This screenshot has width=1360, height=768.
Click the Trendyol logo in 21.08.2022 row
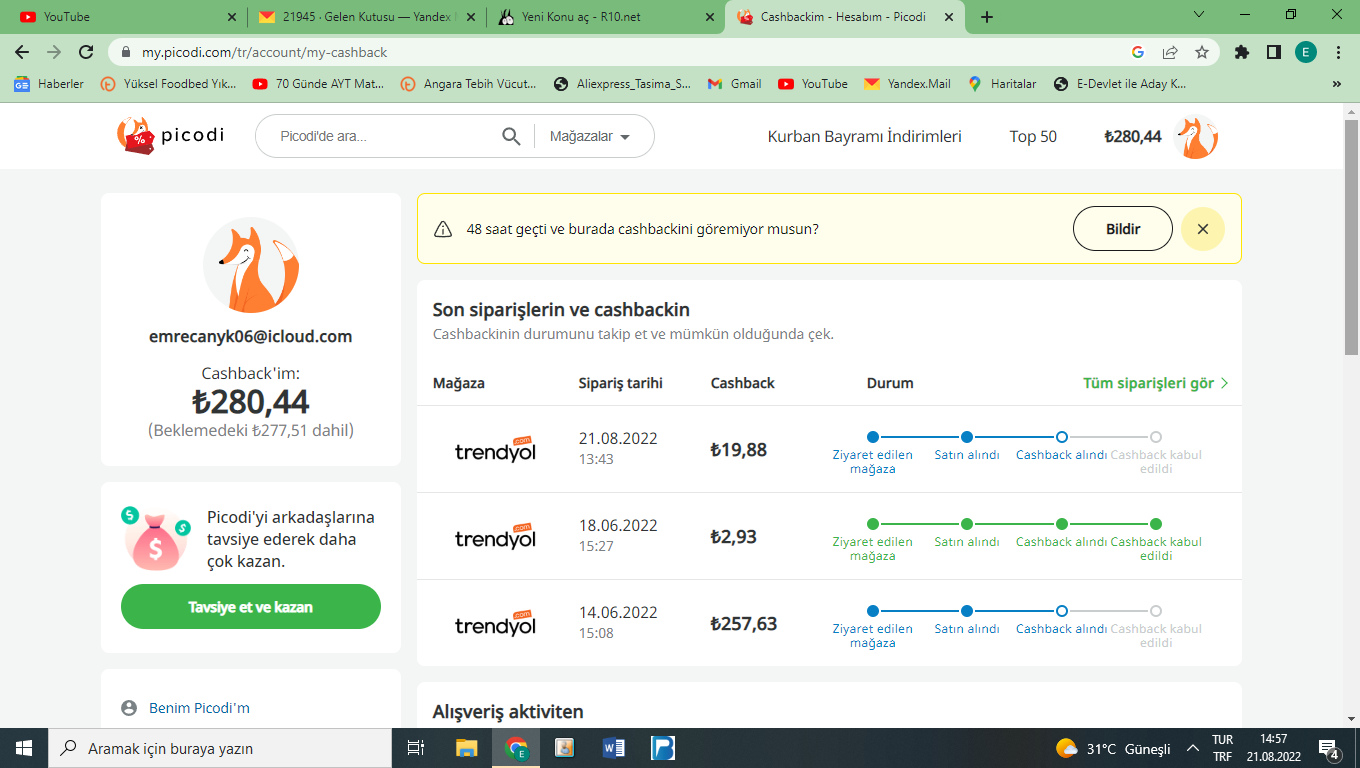tap(495, 449)
